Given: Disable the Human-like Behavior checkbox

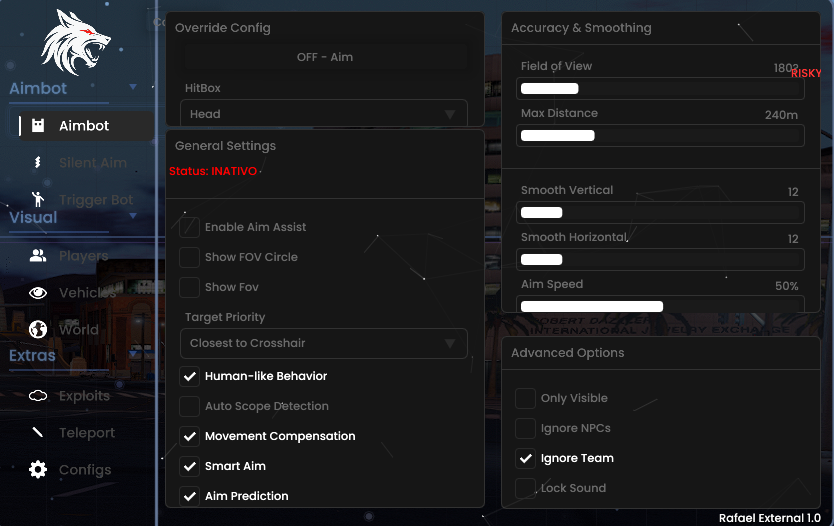Looking at the screenshot, I should [189, 376].
